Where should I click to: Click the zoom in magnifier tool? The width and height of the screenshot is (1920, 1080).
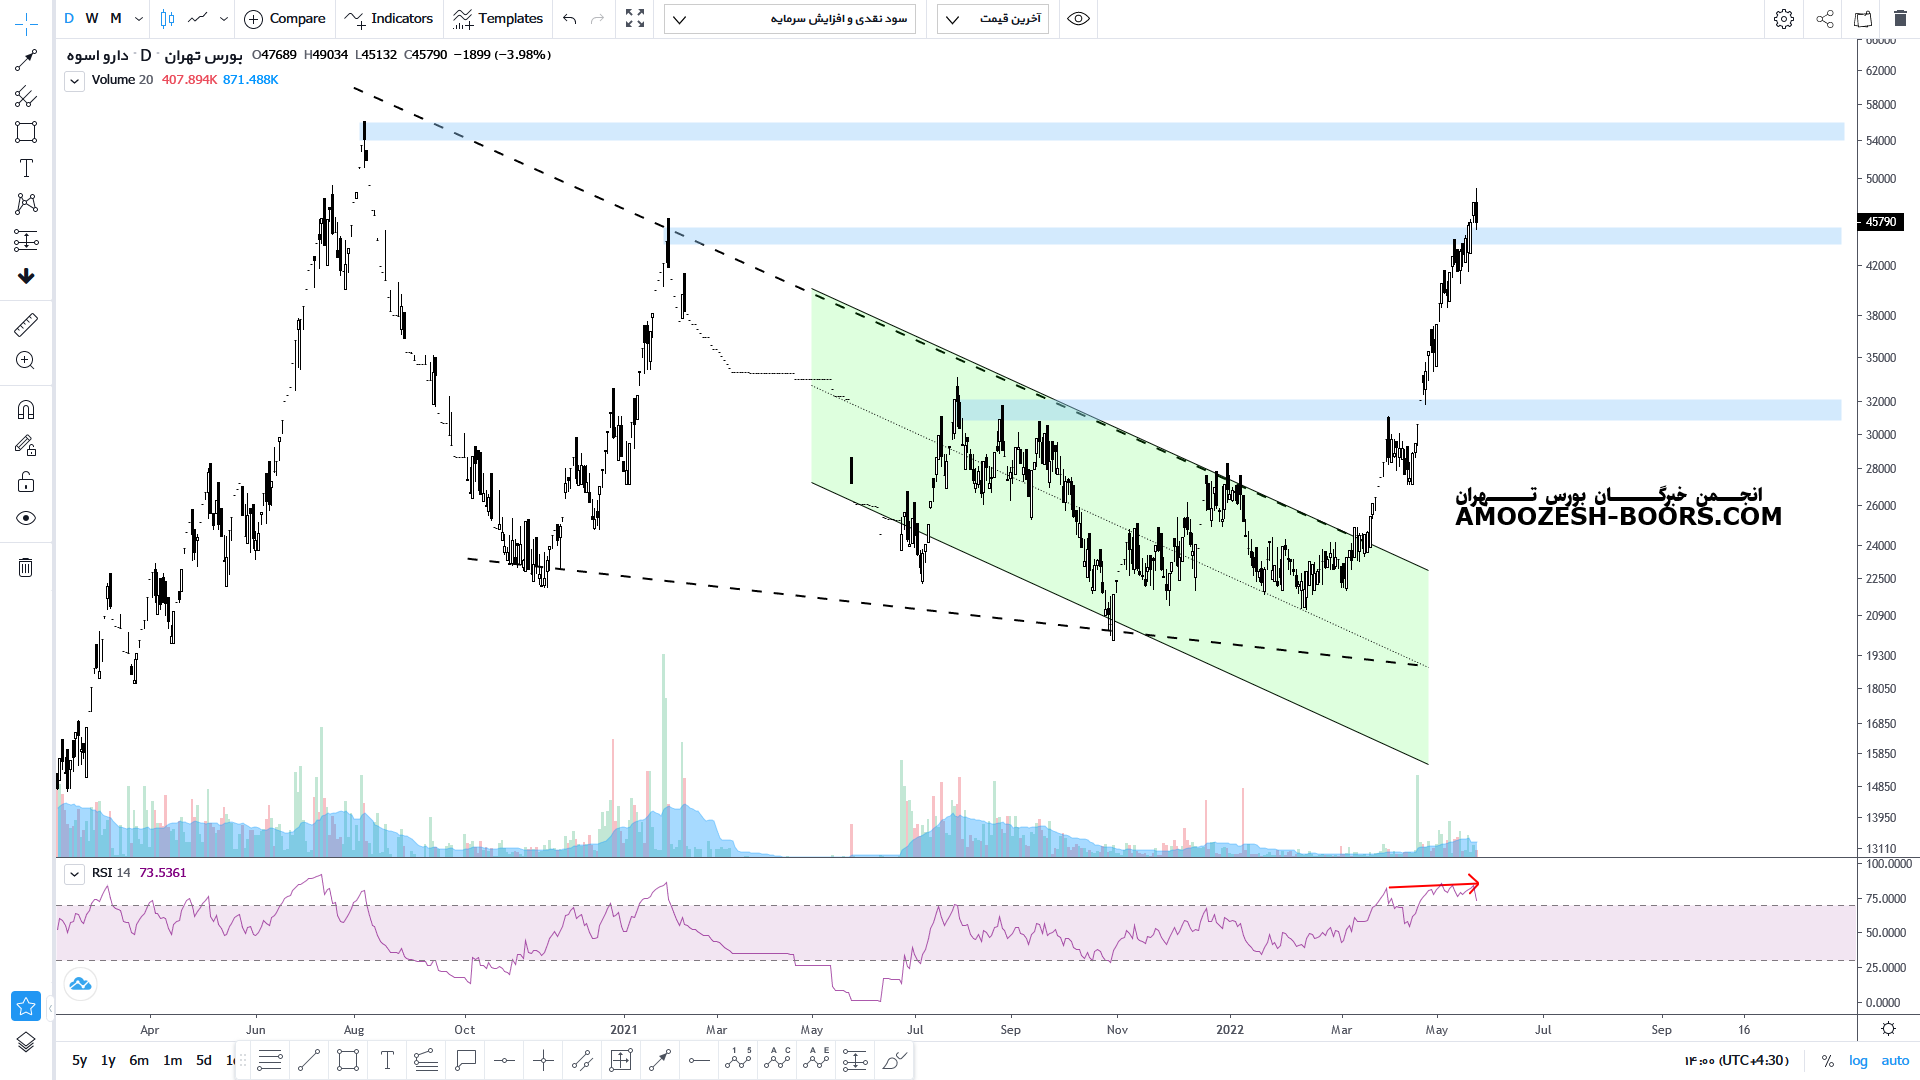(26, 360)
